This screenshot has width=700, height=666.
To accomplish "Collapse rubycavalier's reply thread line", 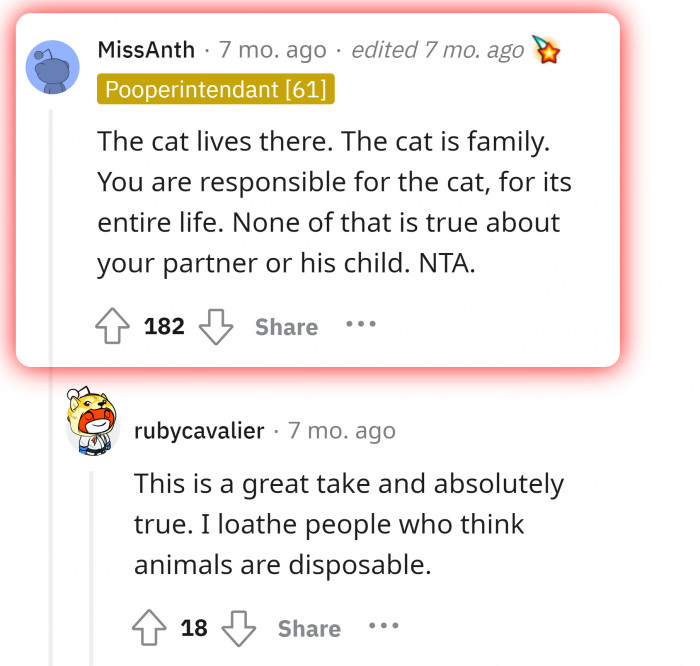I will click(92, 560).
